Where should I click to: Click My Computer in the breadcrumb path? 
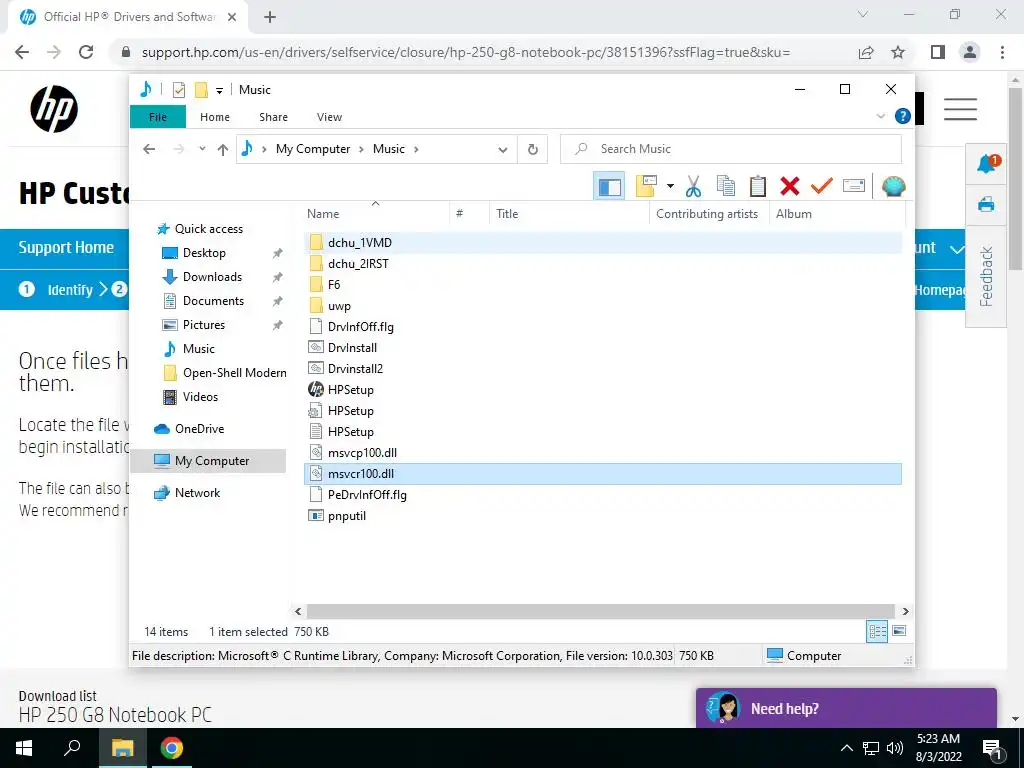(313, 149)
